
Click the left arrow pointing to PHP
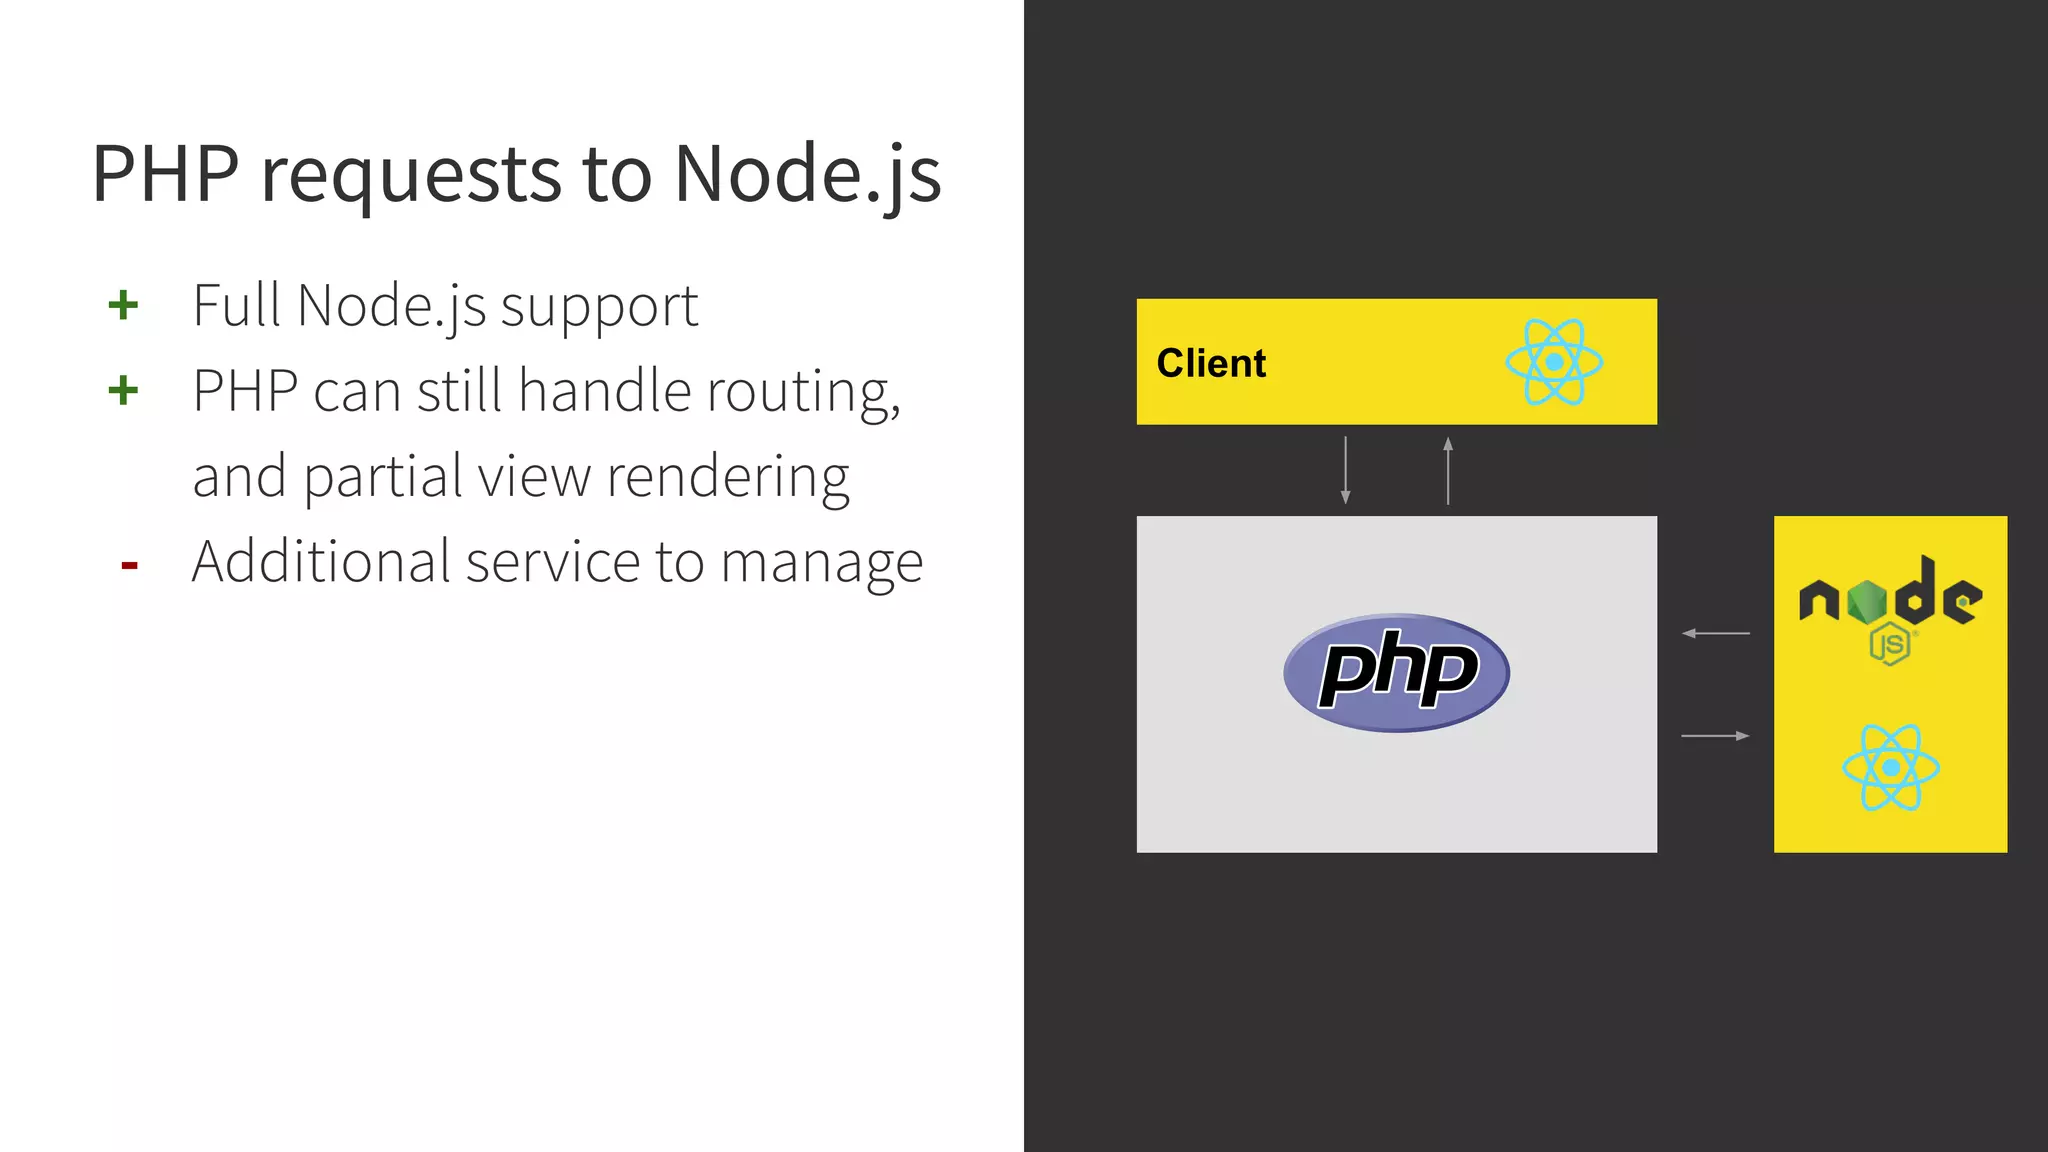pos(1715,633)
